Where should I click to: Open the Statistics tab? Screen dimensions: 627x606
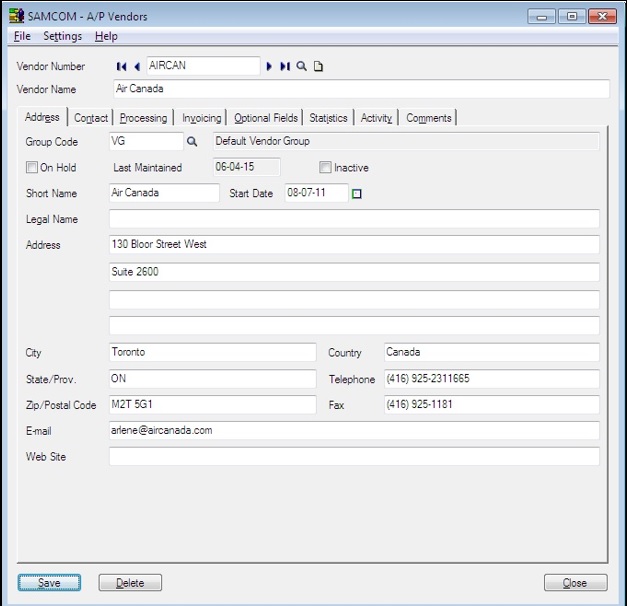[x=328, y=118]
